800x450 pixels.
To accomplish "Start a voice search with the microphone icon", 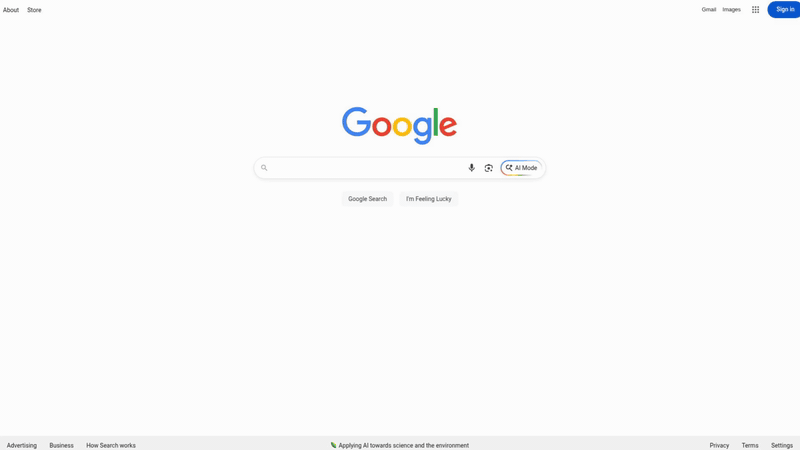I will pos(471,168).
